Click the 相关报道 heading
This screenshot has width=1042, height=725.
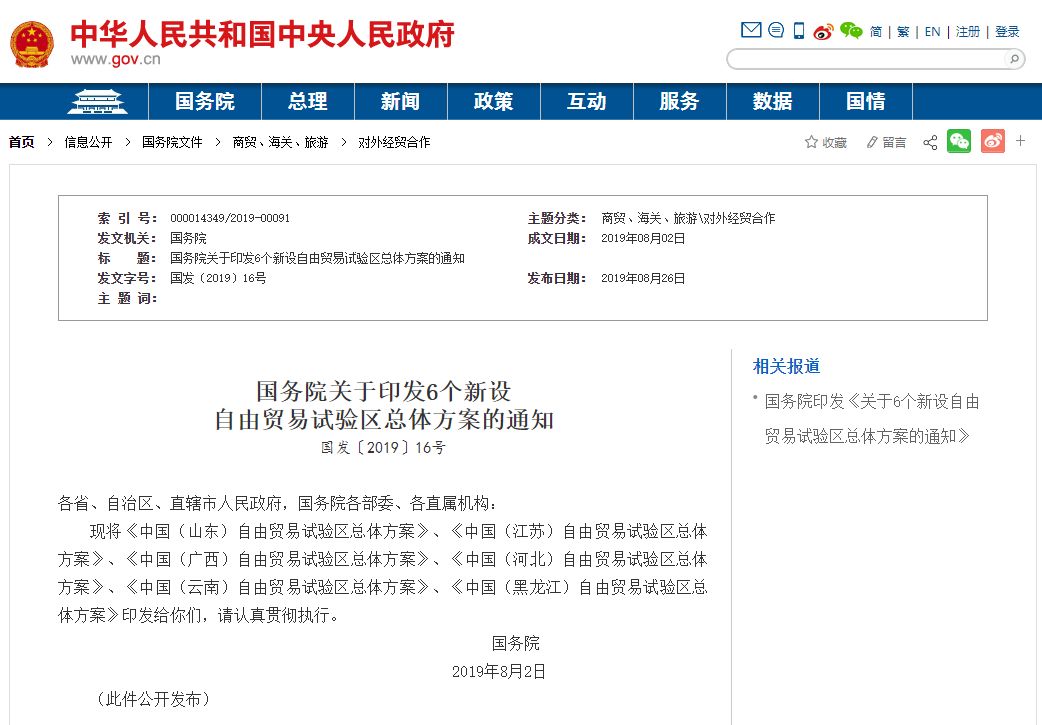(786, 366)
